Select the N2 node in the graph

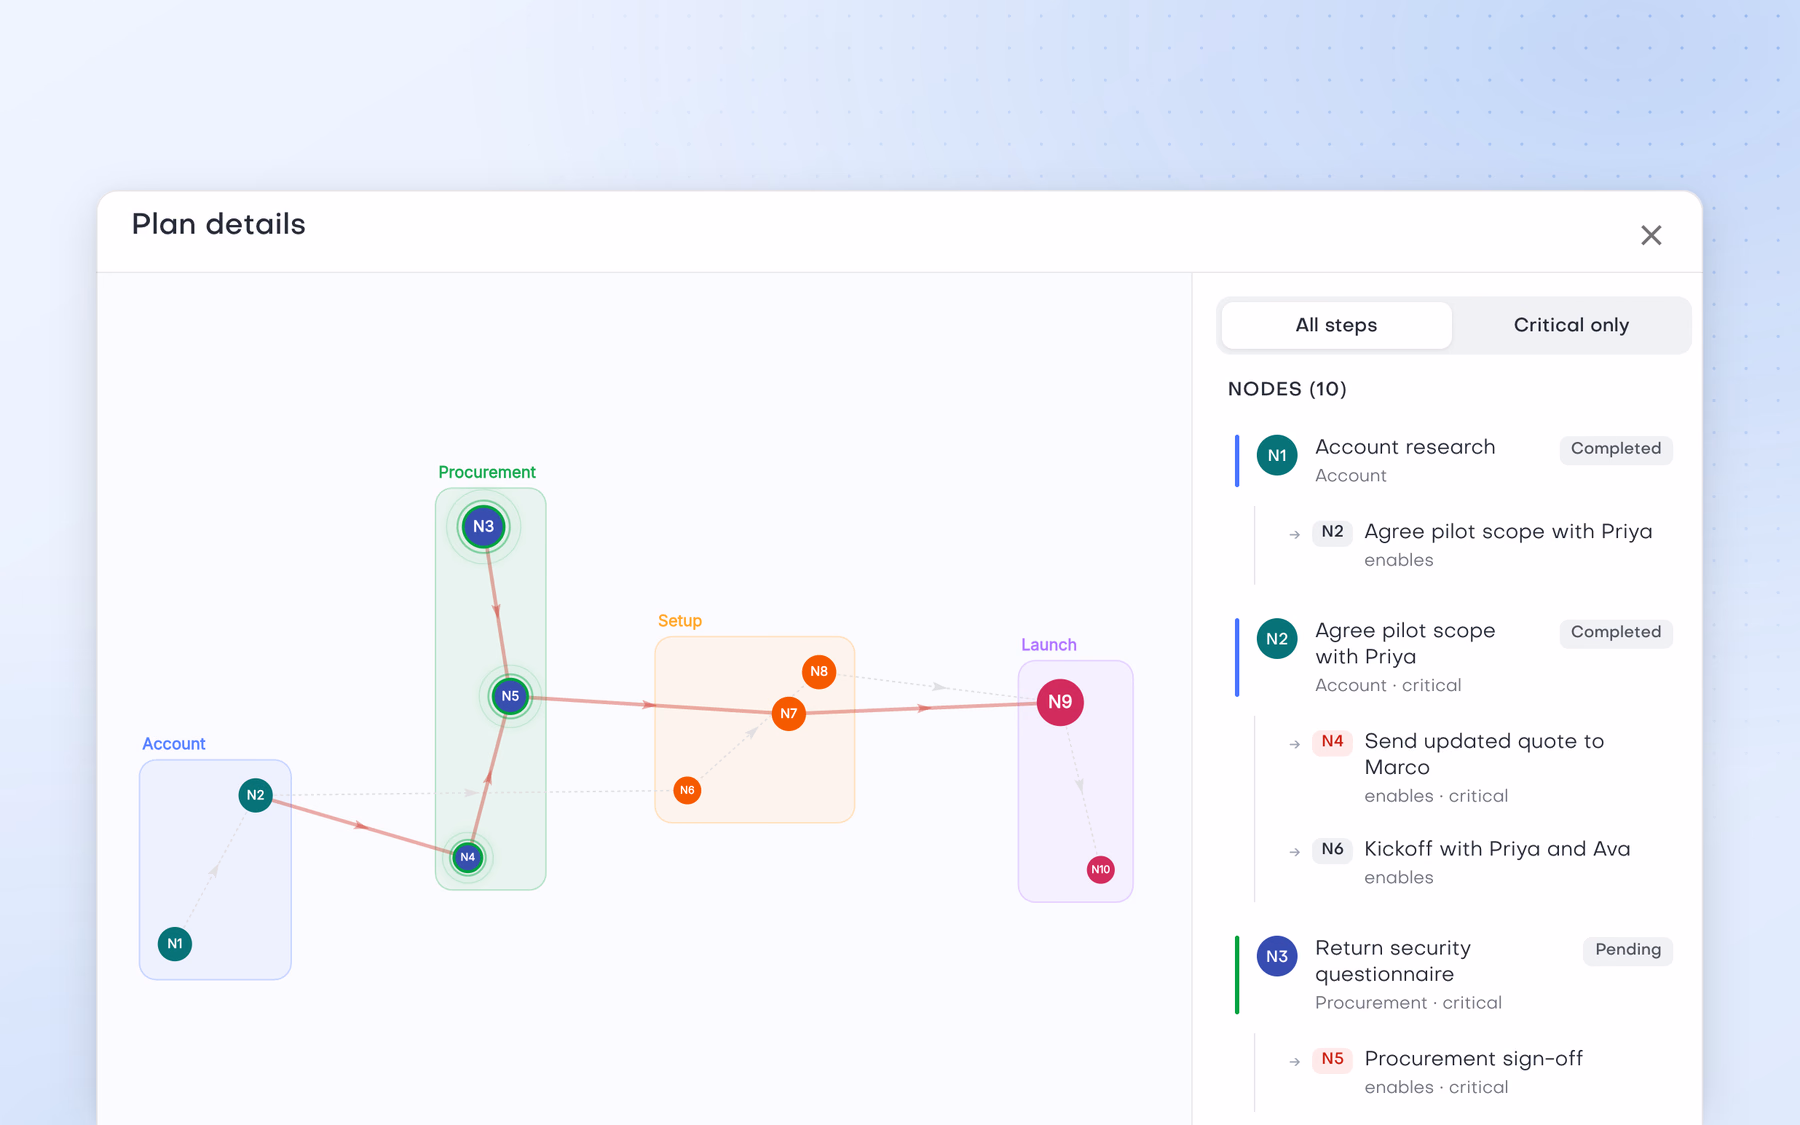[x=256, y=795]
